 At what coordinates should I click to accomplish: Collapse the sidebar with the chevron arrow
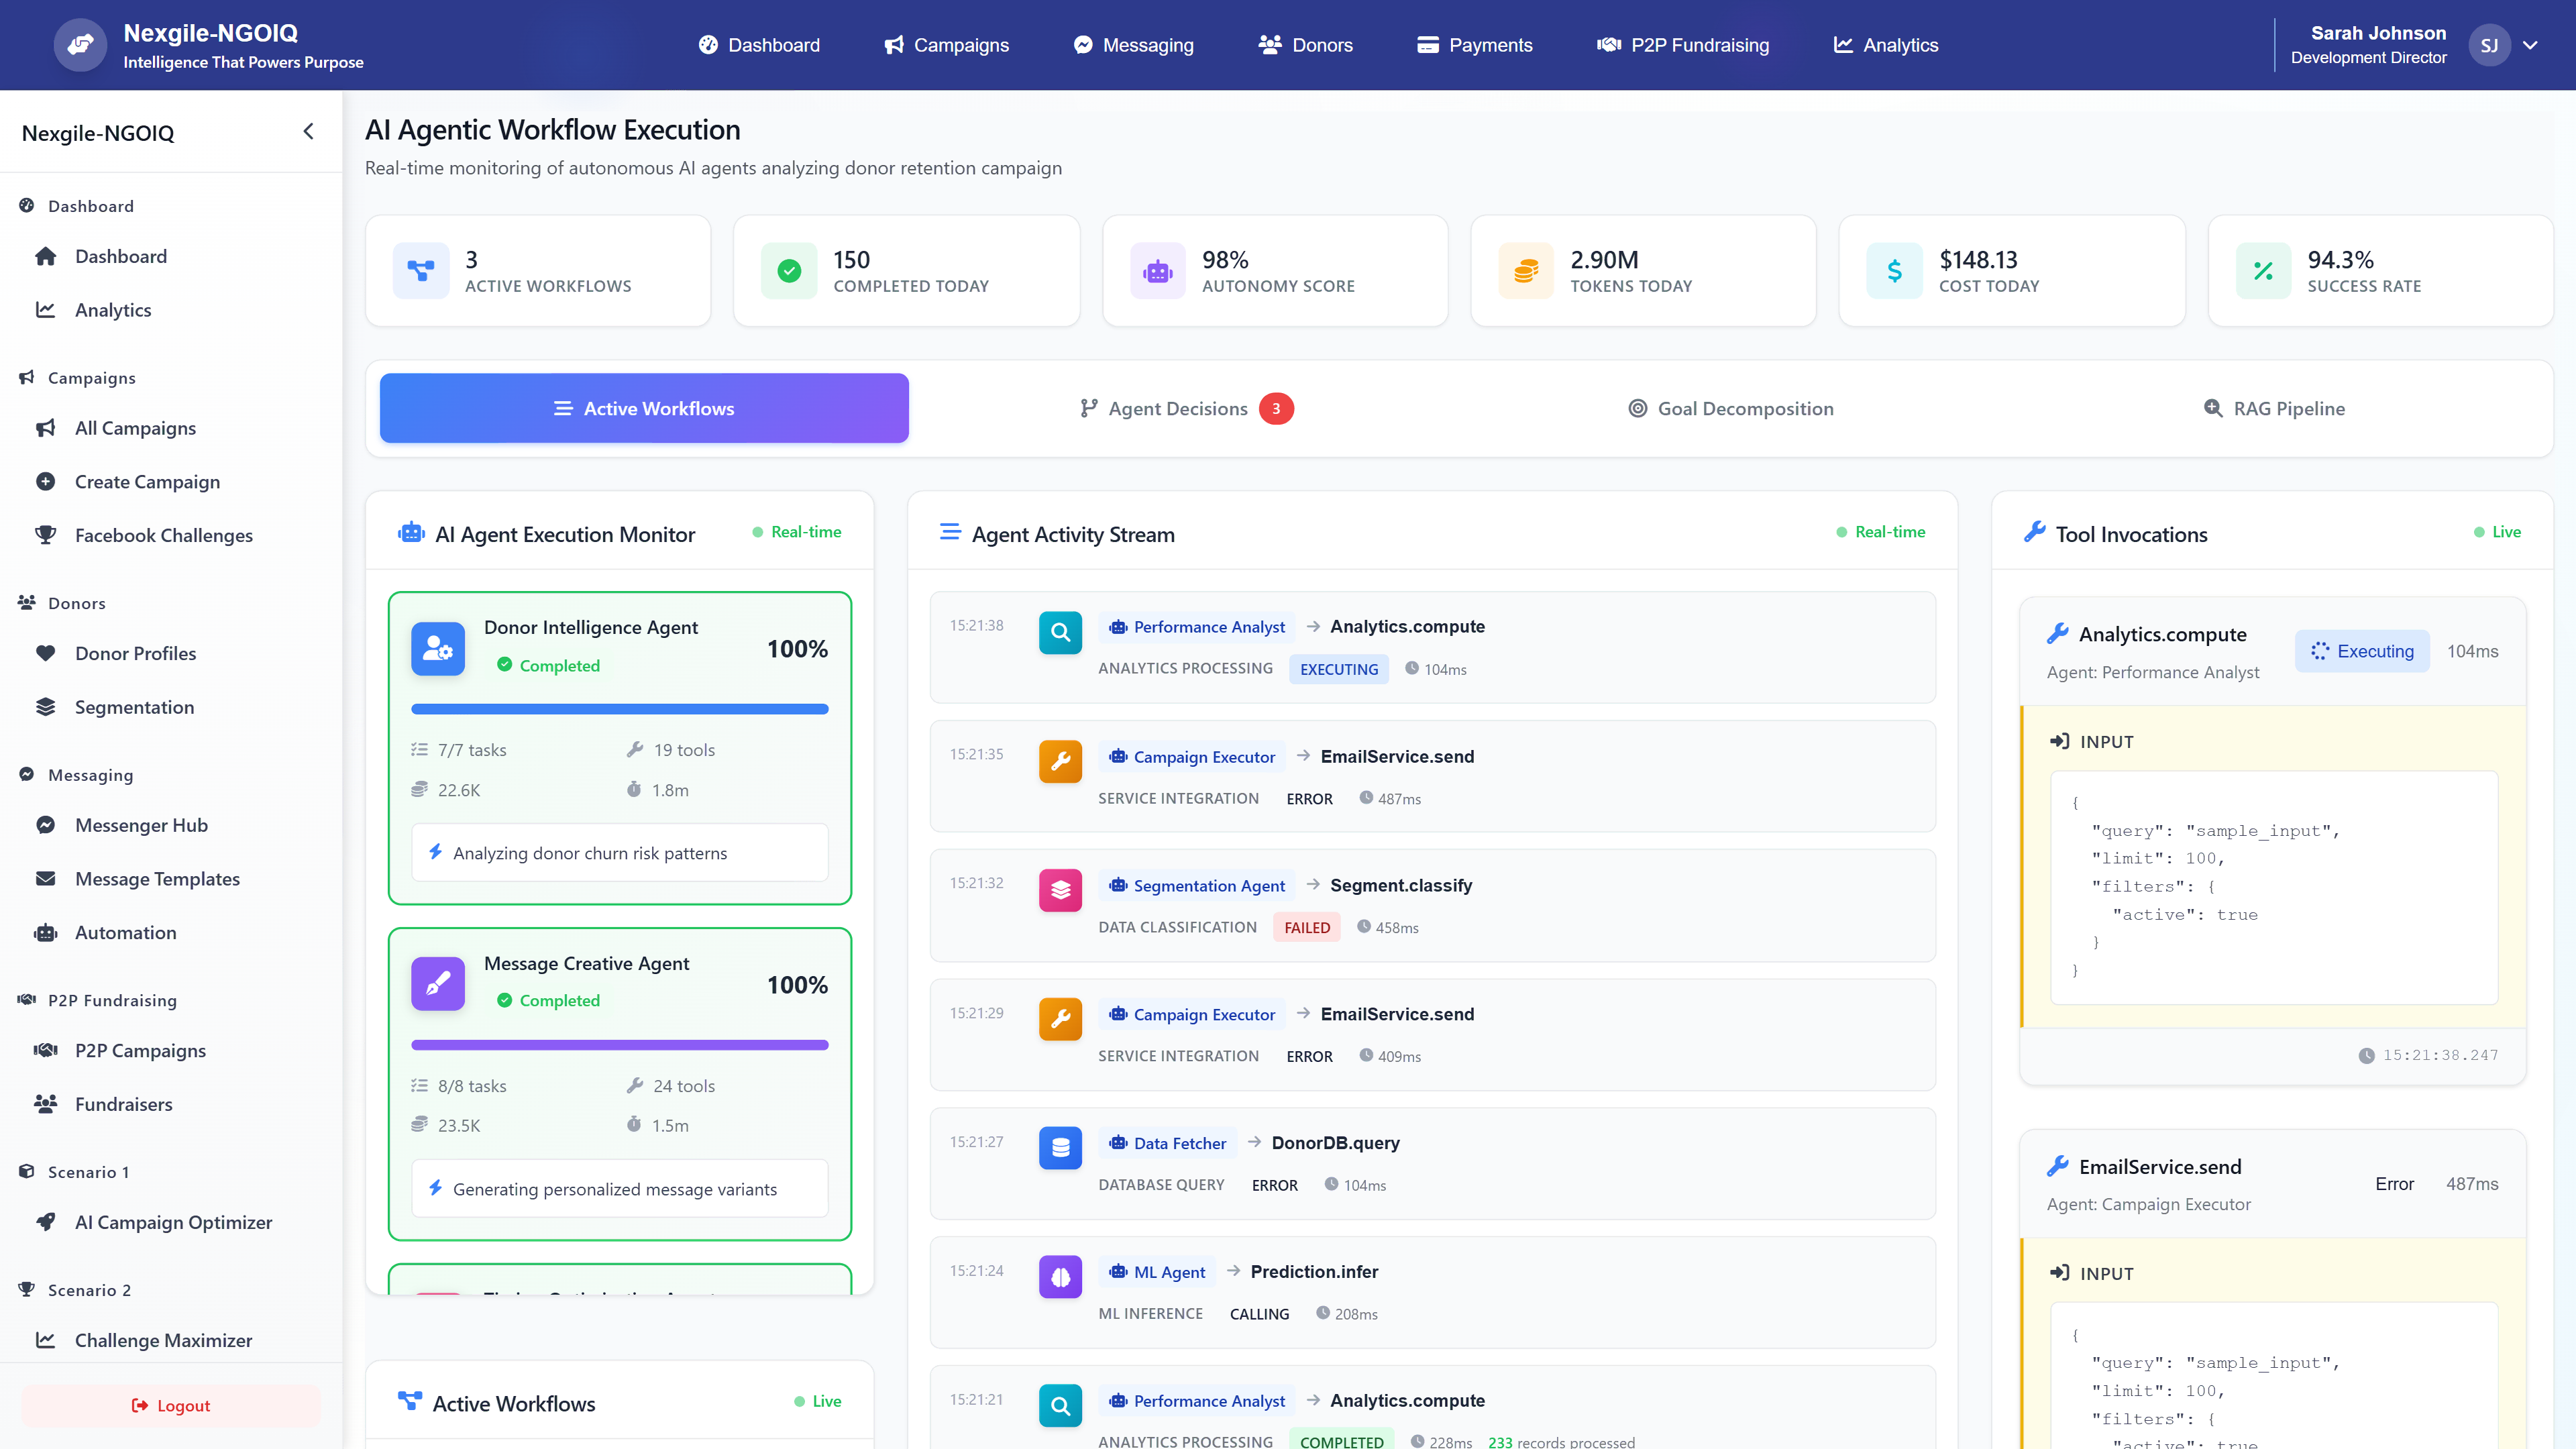[x=308, y=132]
